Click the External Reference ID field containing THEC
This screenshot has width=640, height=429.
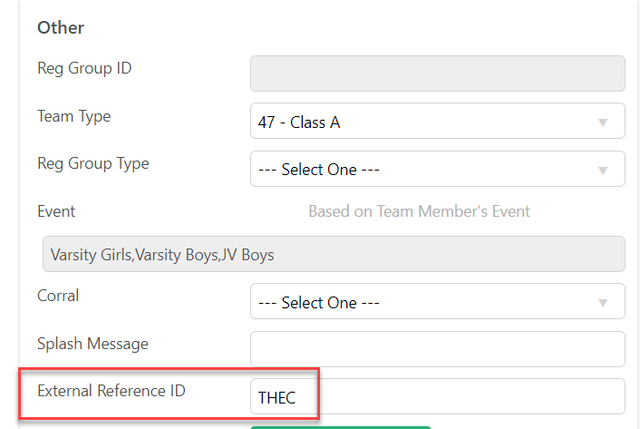coord(438,397)
